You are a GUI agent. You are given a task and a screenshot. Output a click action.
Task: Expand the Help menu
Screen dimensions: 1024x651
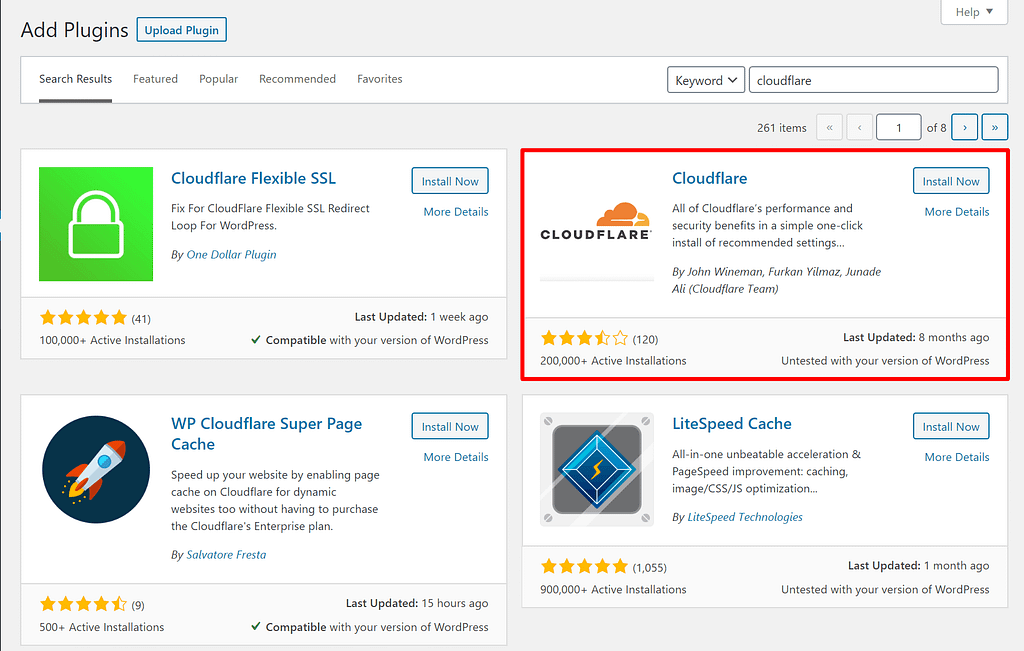click(972, 12)
